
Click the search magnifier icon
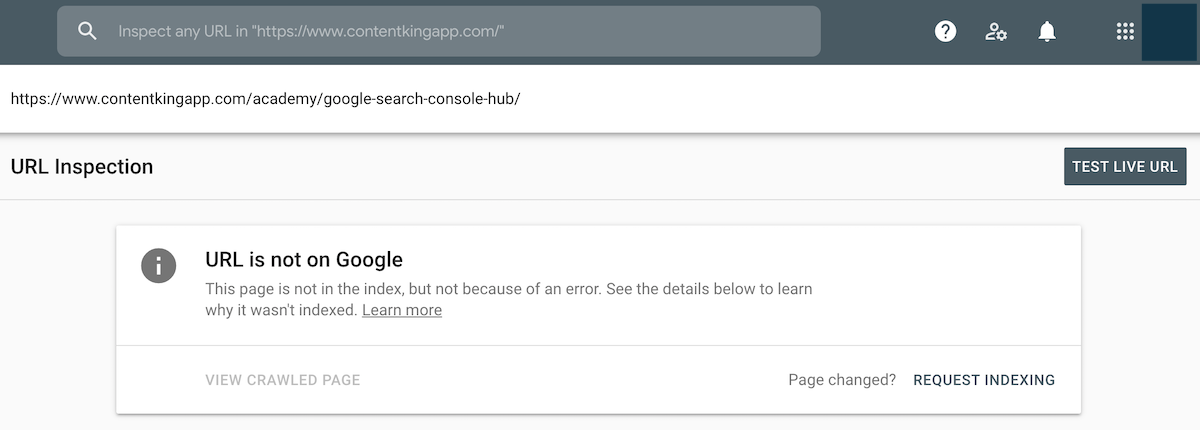87,31
